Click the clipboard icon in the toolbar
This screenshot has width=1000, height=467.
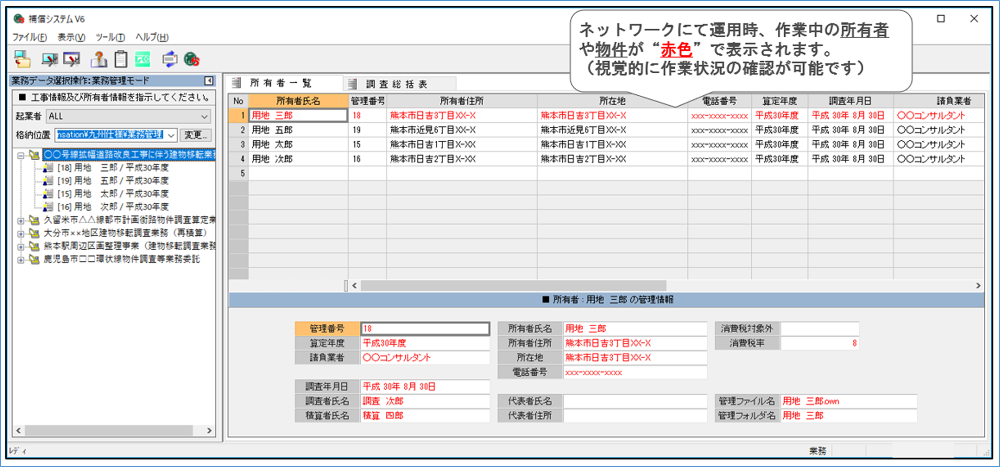coord(121,60)
